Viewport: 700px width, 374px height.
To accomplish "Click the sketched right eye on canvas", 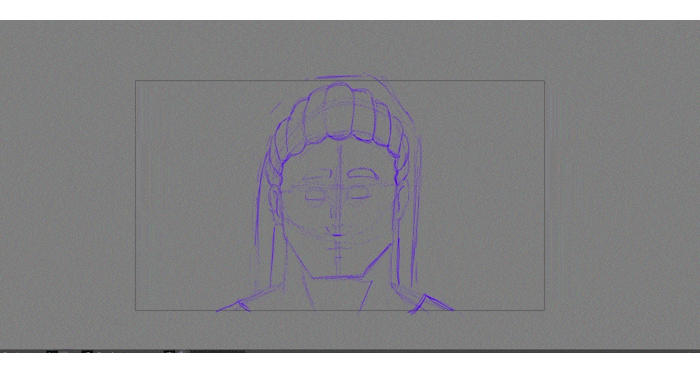I will point(359,193).
